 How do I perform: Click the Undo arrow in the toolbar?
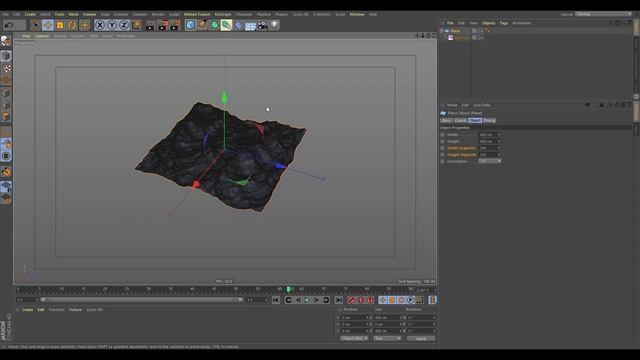9,25
